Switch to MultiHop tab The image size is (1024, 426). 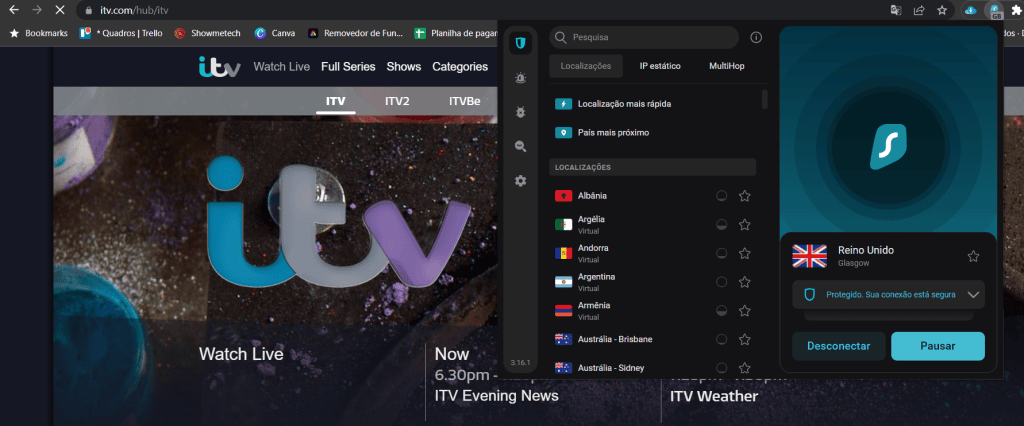[726, 66]
